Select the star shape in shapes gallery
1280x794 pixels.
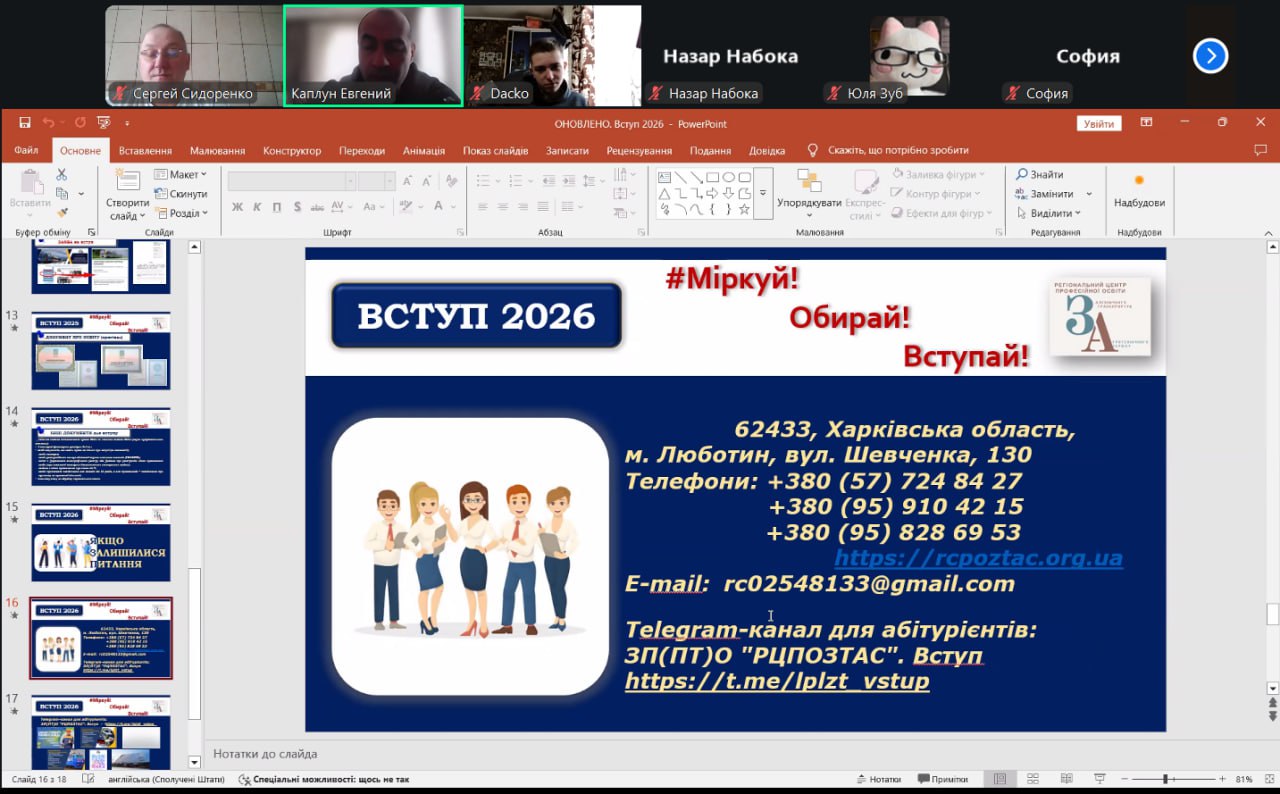pyautogui.click(x=743, y=210)
